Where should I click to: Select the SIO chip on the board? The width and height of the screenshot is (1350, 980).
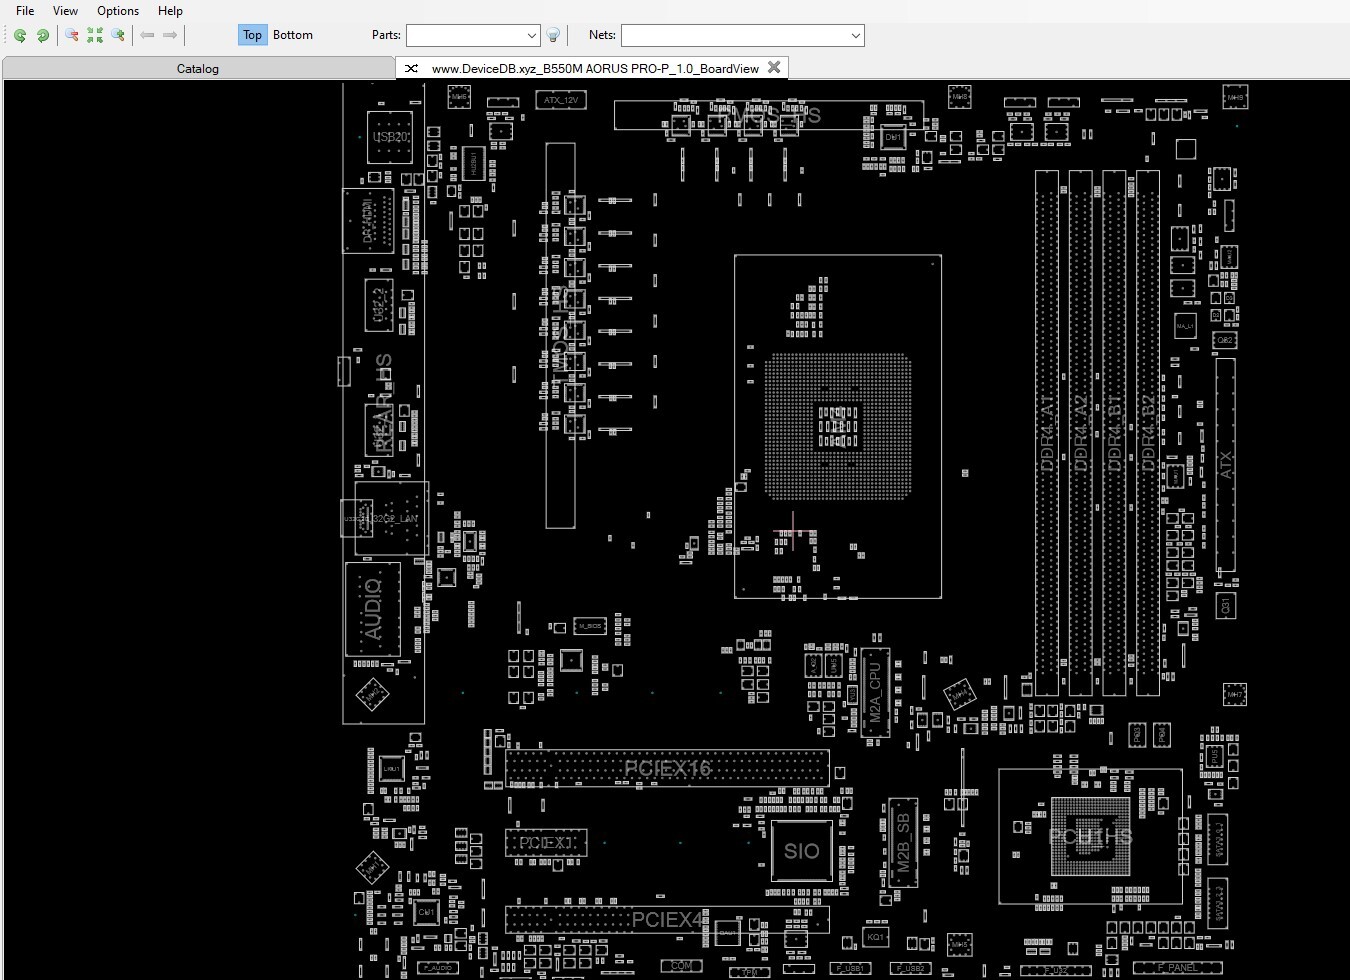801,851
